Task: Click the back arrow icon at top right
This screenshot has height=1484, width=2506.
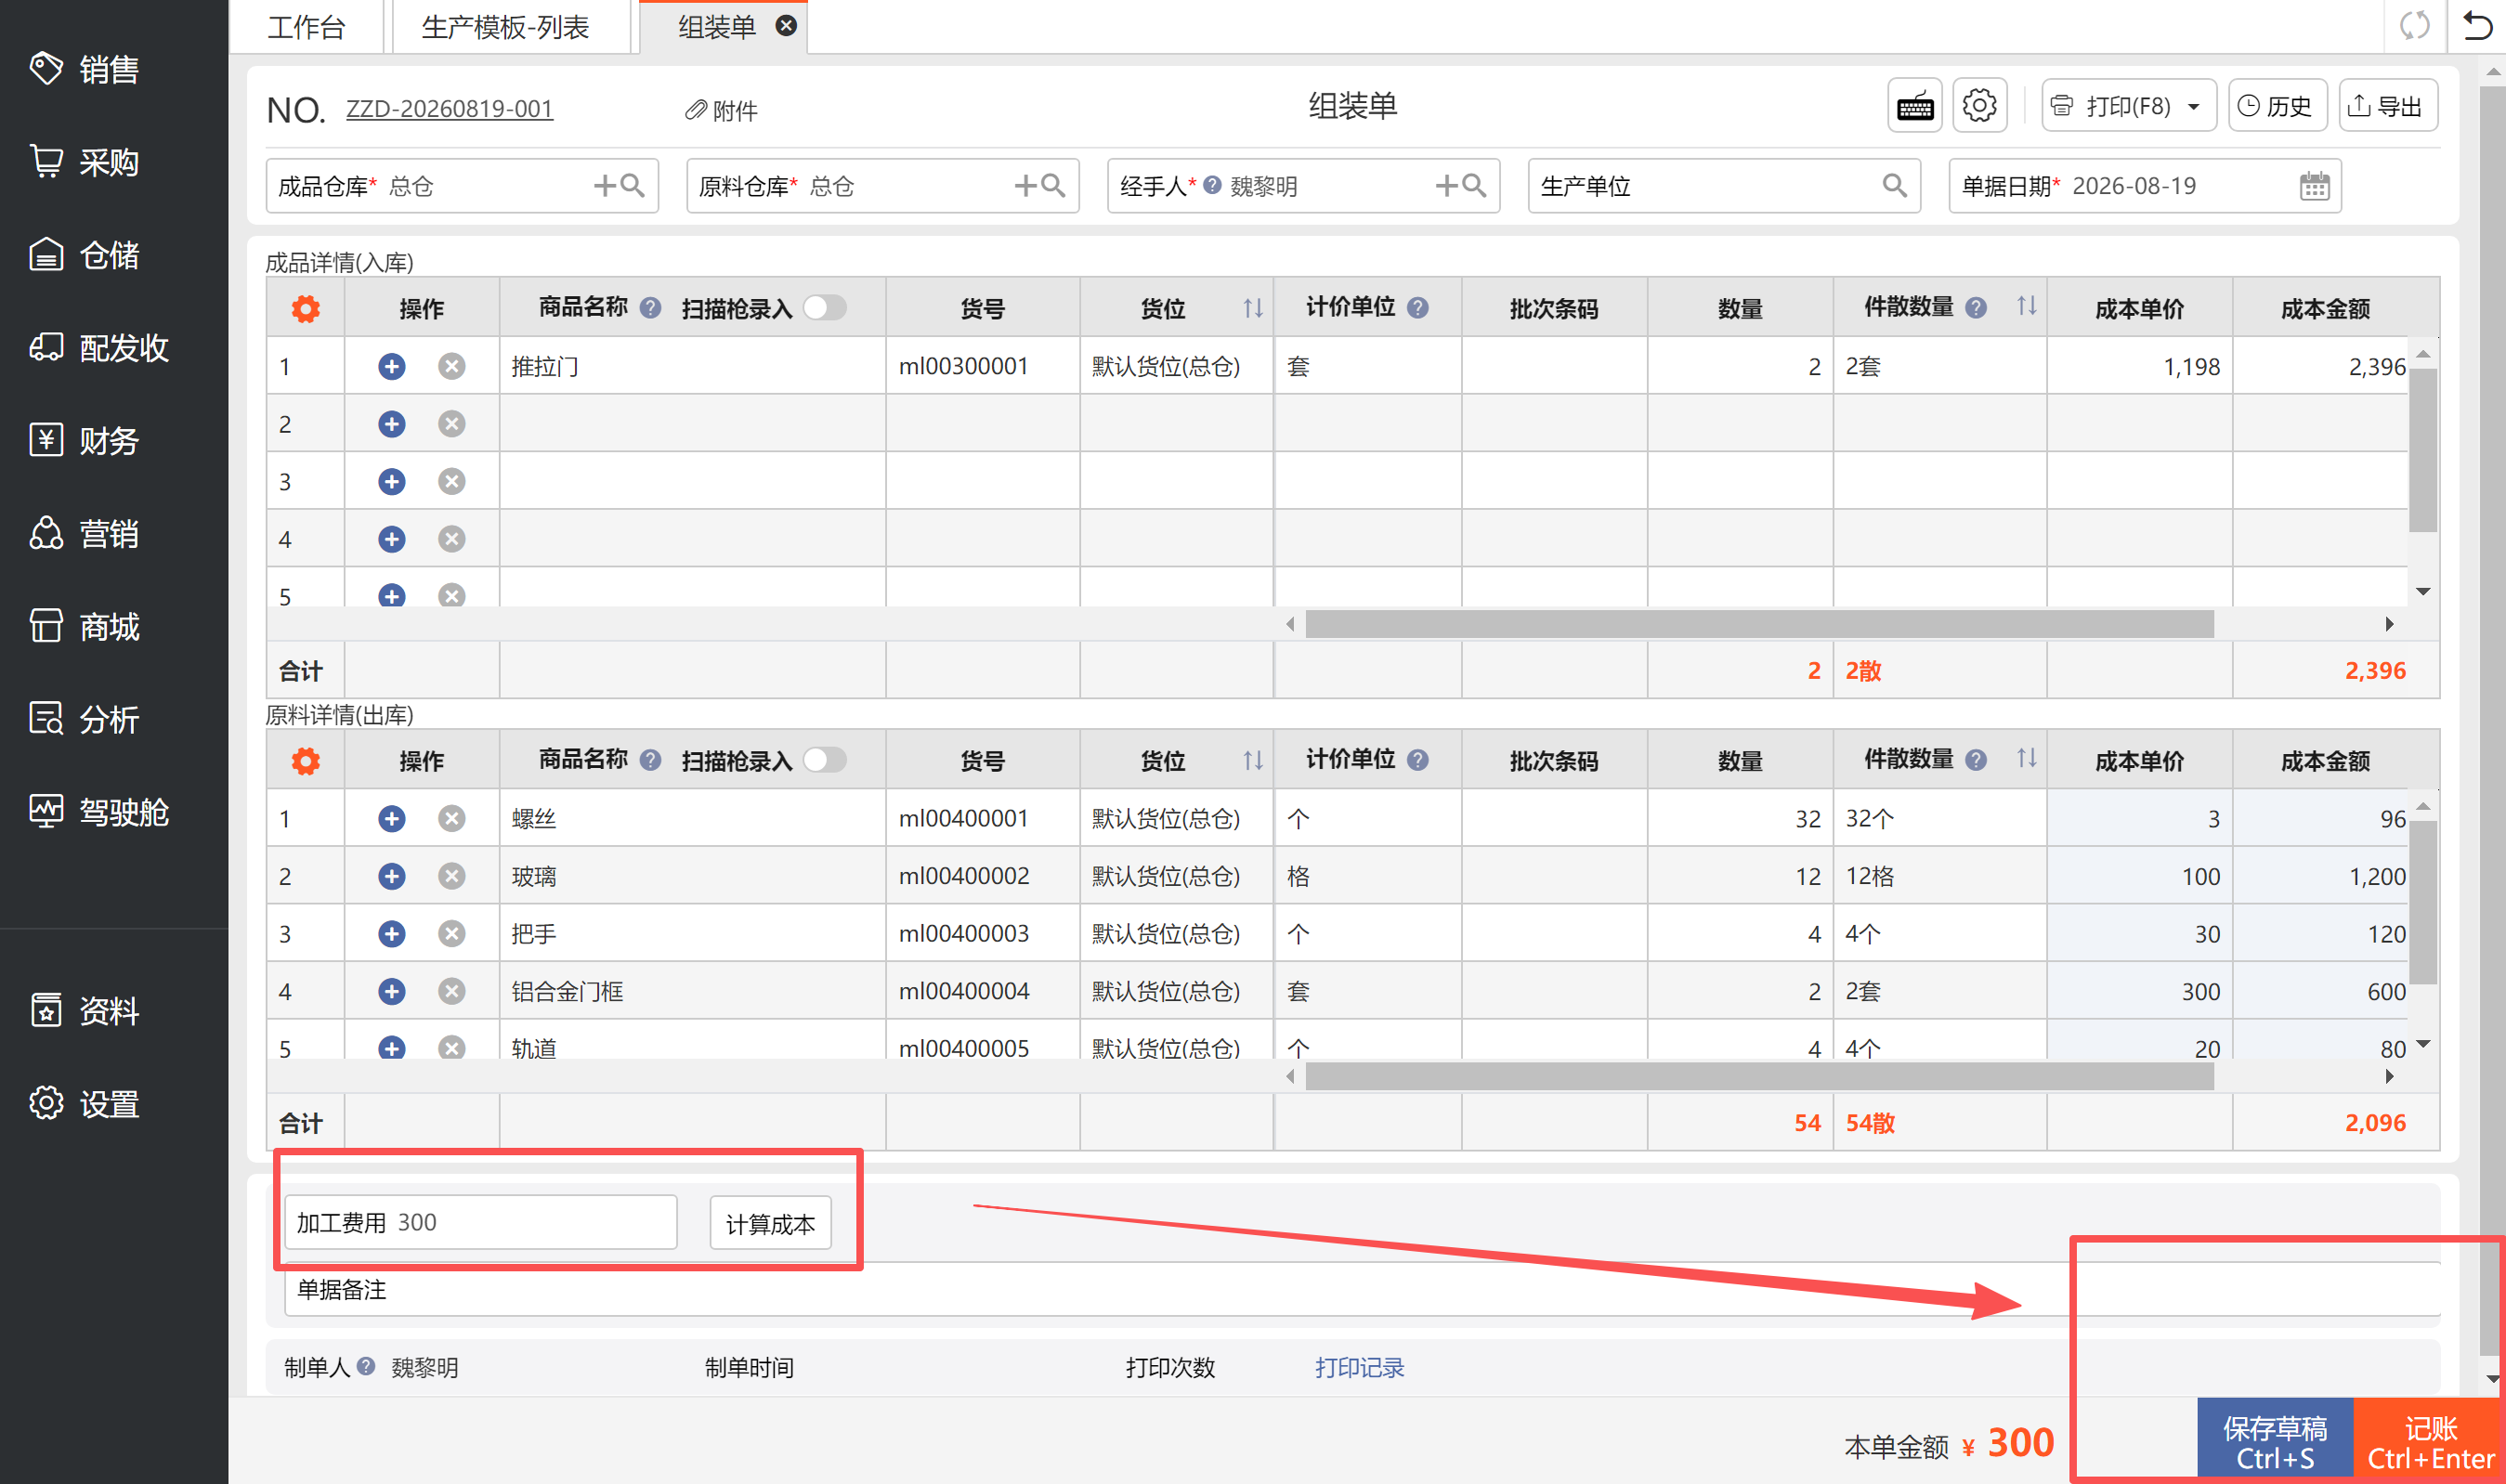Action: pyautogui.click(x=2477, y=25)
